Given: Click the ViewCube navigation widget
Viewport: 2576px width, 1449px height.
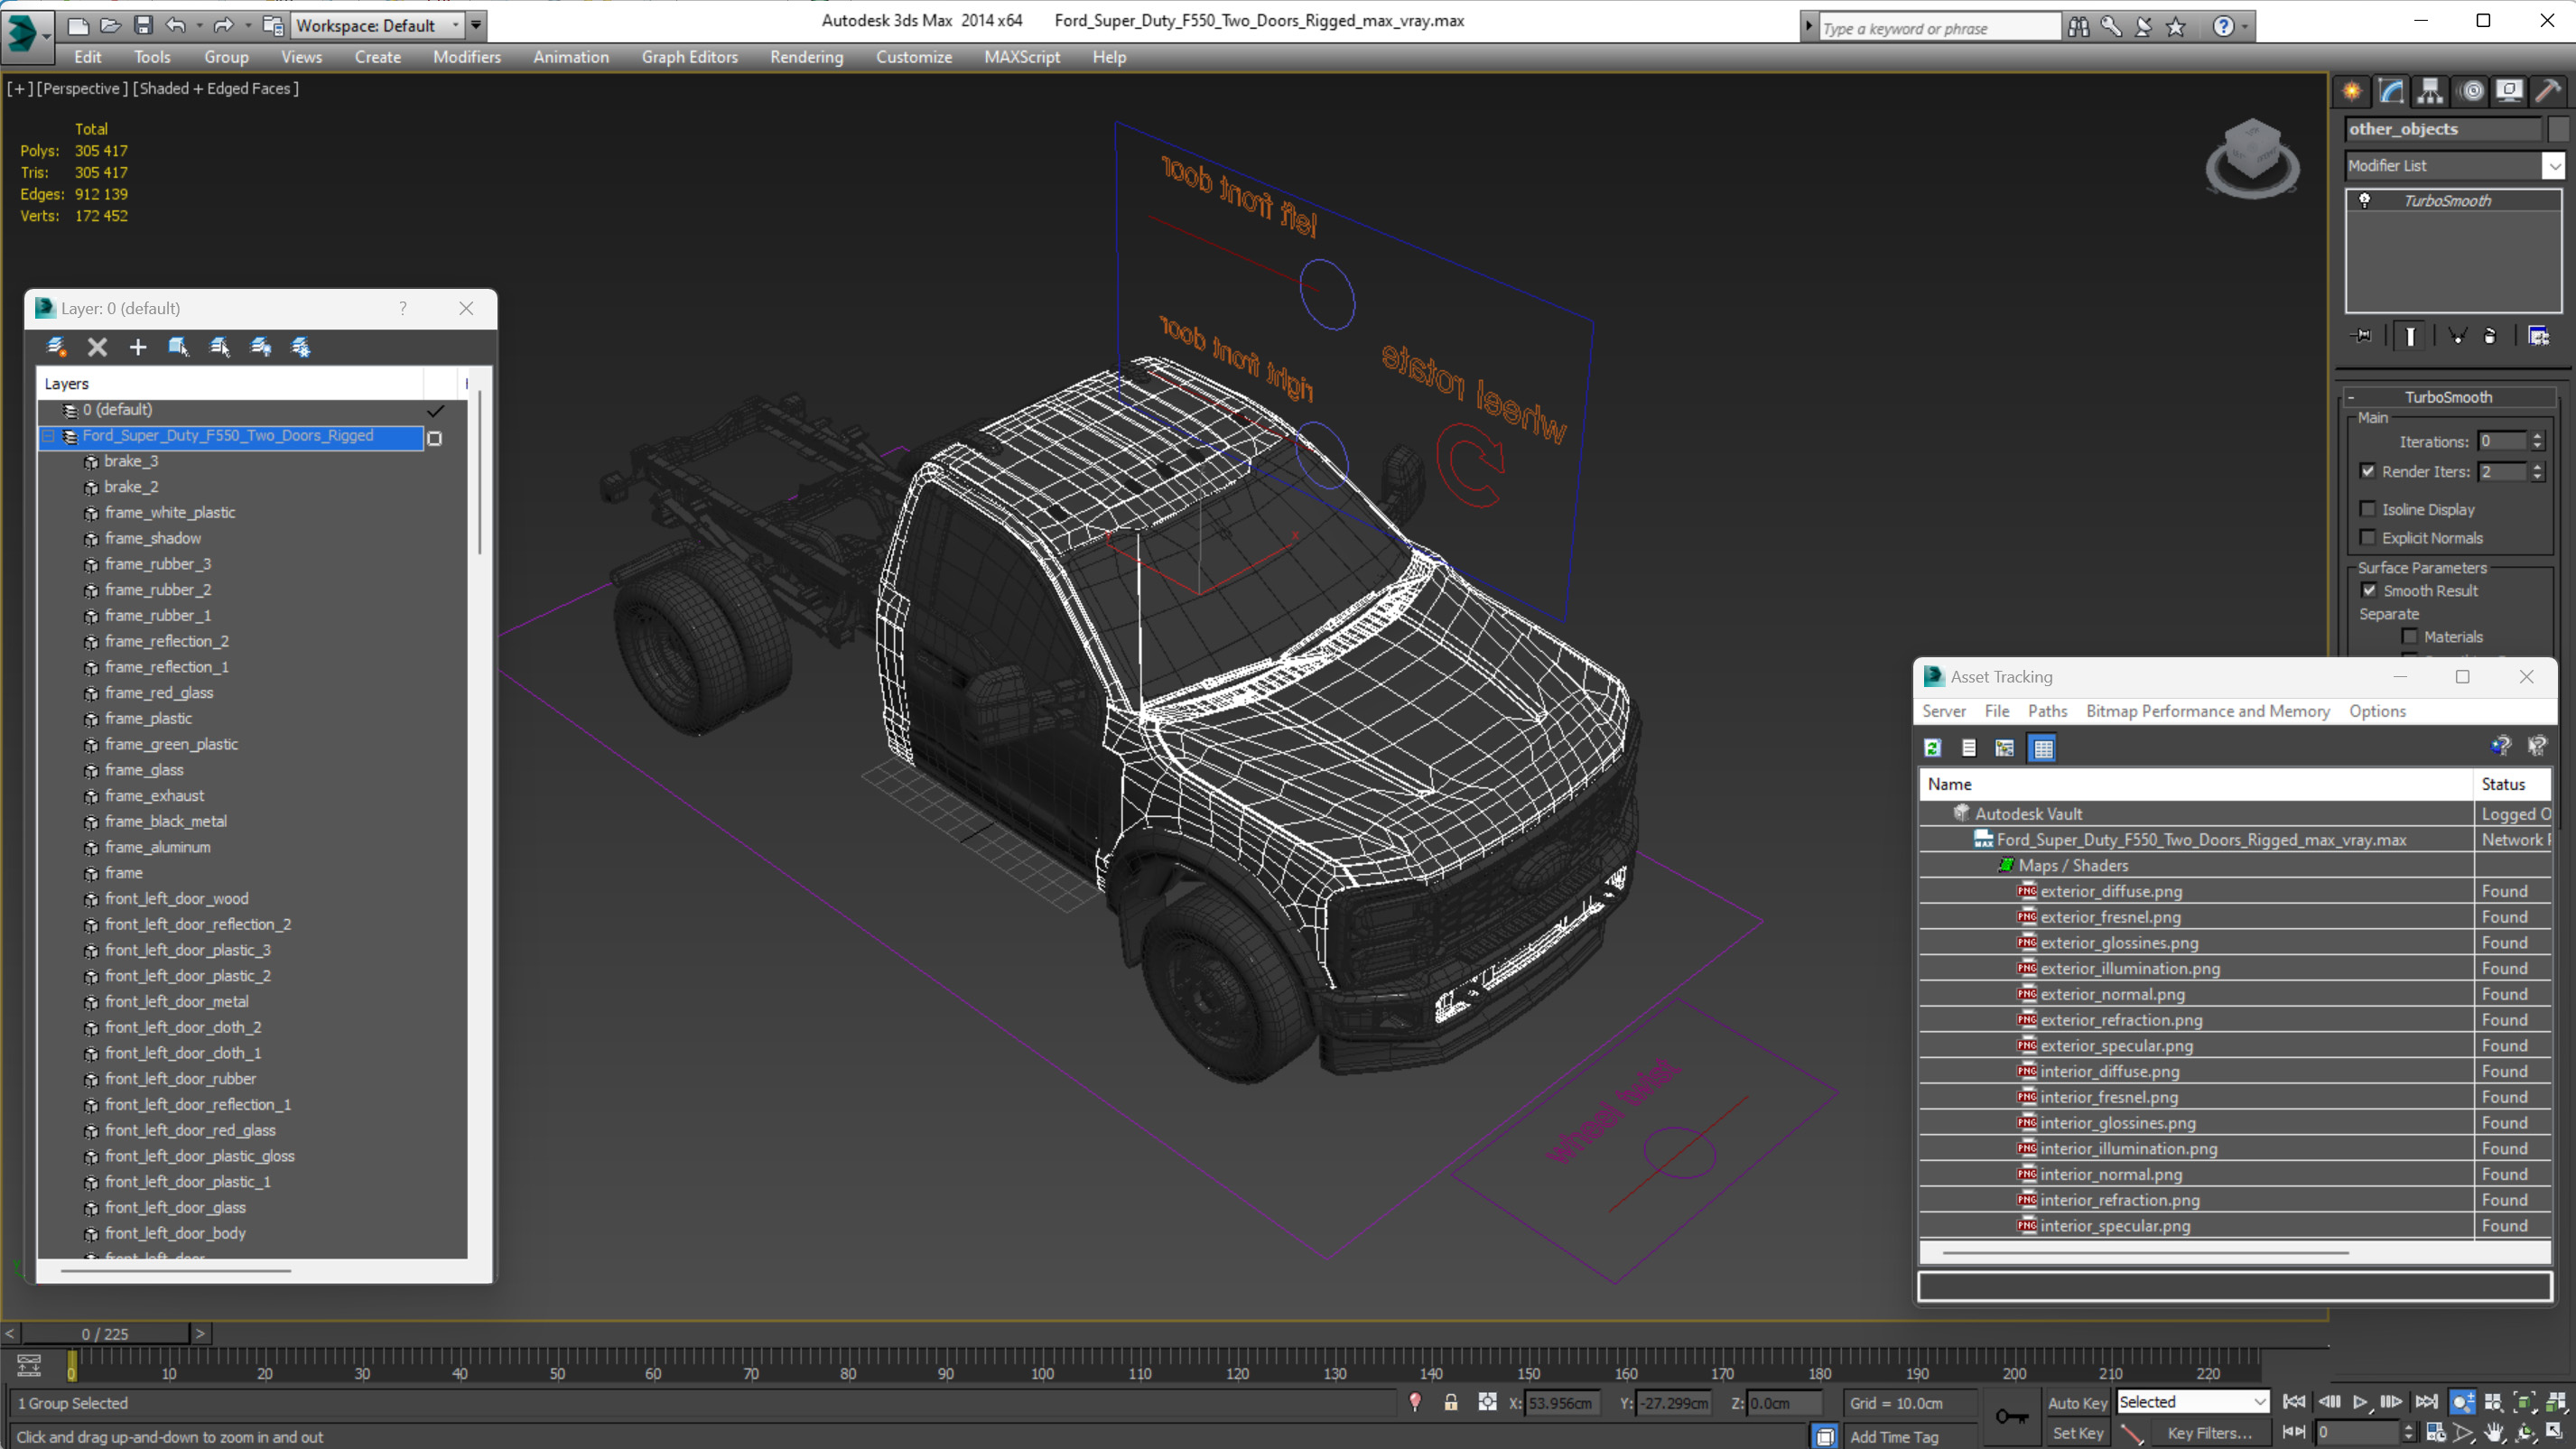Looking at the screenshot, I should coord(2252,158).
